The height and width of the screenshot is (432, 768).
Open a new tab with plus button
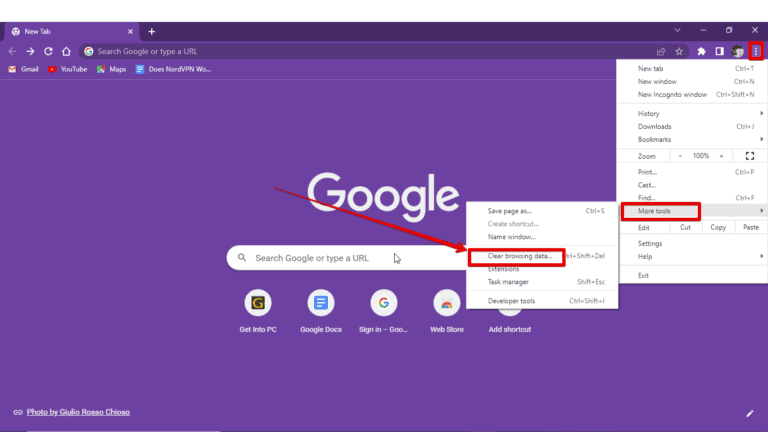click(x=151, y=31)
